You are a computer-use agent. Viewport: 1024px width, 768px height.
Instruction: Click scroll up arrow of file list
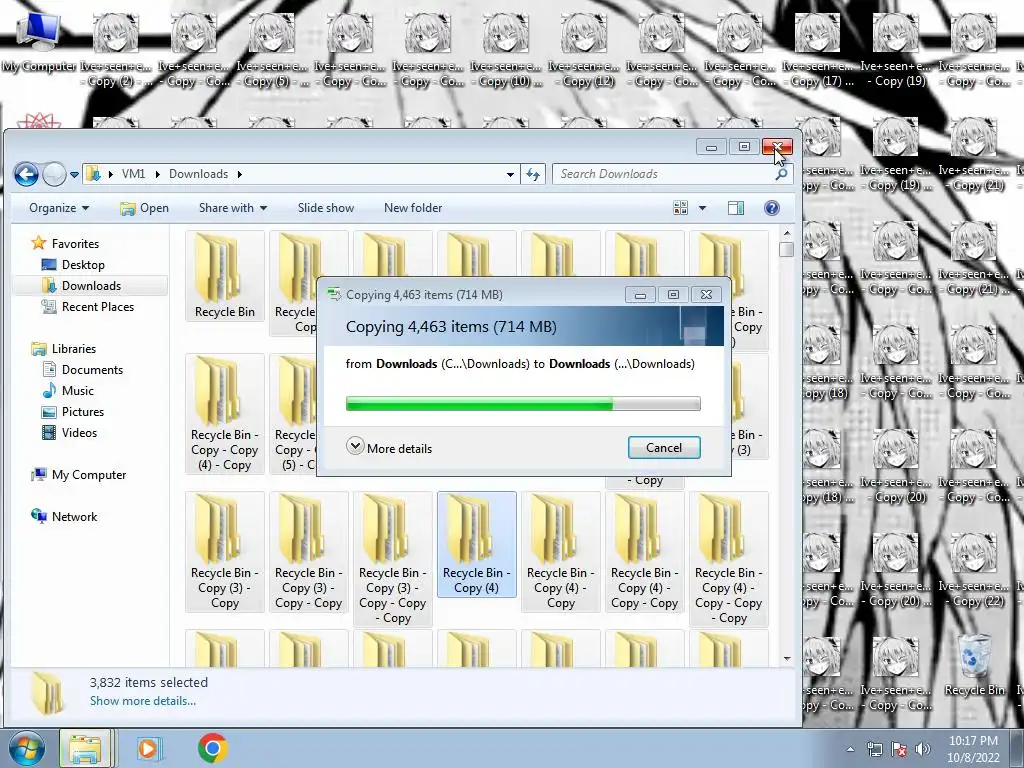point(787,233)
